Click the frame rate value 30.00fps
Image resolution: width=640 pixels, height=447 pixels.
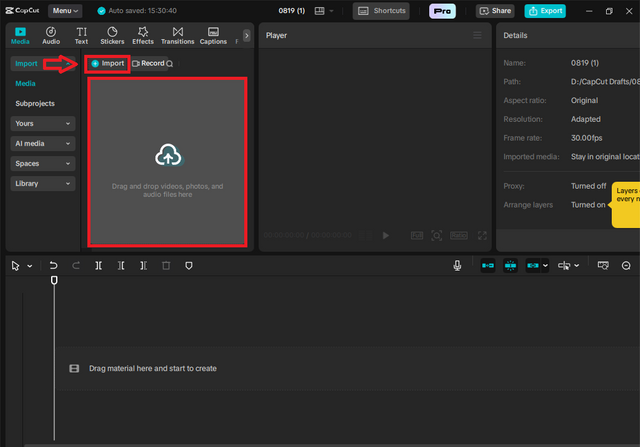587,138
